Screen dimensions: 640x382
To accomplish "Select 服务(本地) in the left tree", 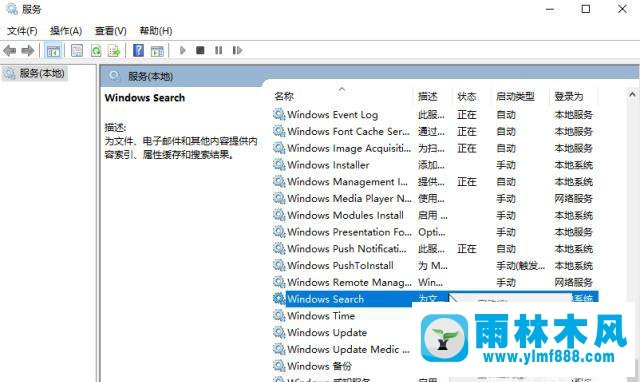I will [x=34, y=73].
